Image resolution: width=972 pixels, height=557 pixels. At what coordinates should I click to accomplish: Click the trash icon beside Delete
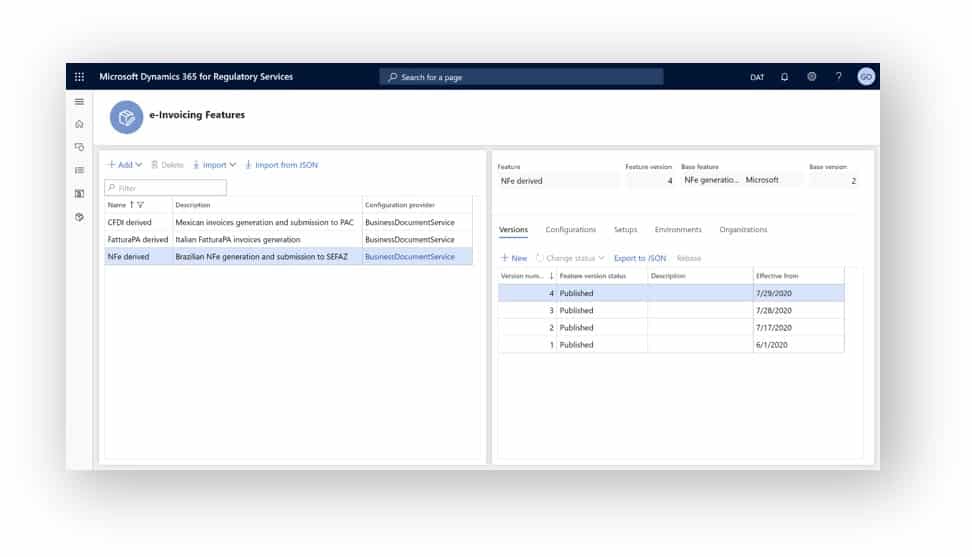click(x=155, y=165)
